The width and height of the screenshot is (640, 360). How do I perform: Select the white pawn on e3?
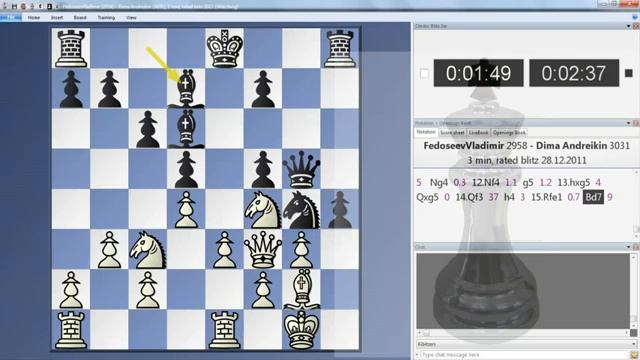(225, 249)
